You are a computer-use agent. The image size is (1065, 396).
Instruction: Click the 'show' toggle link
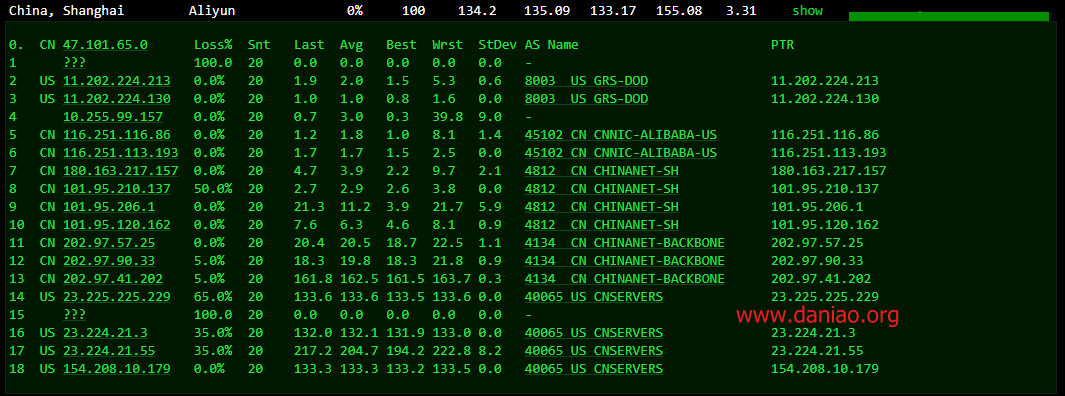coord(807,11)
